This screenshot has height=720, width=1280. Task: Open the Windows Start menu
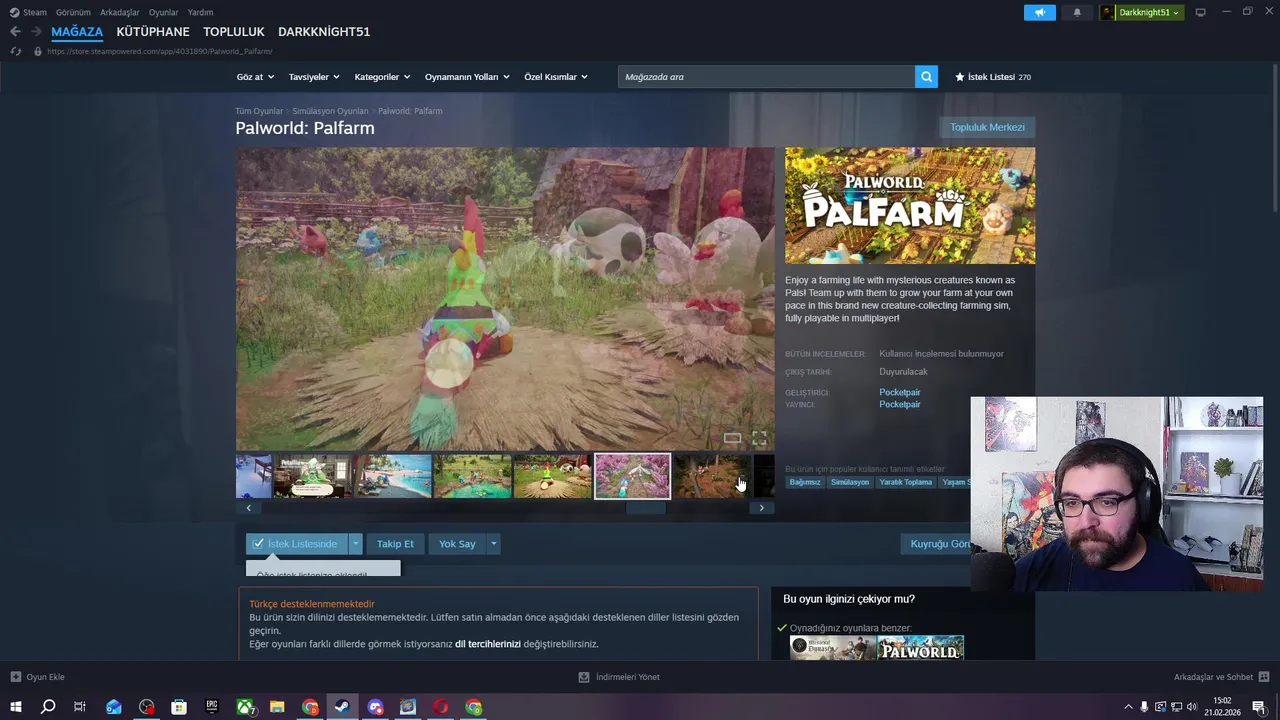pos(15,707)
